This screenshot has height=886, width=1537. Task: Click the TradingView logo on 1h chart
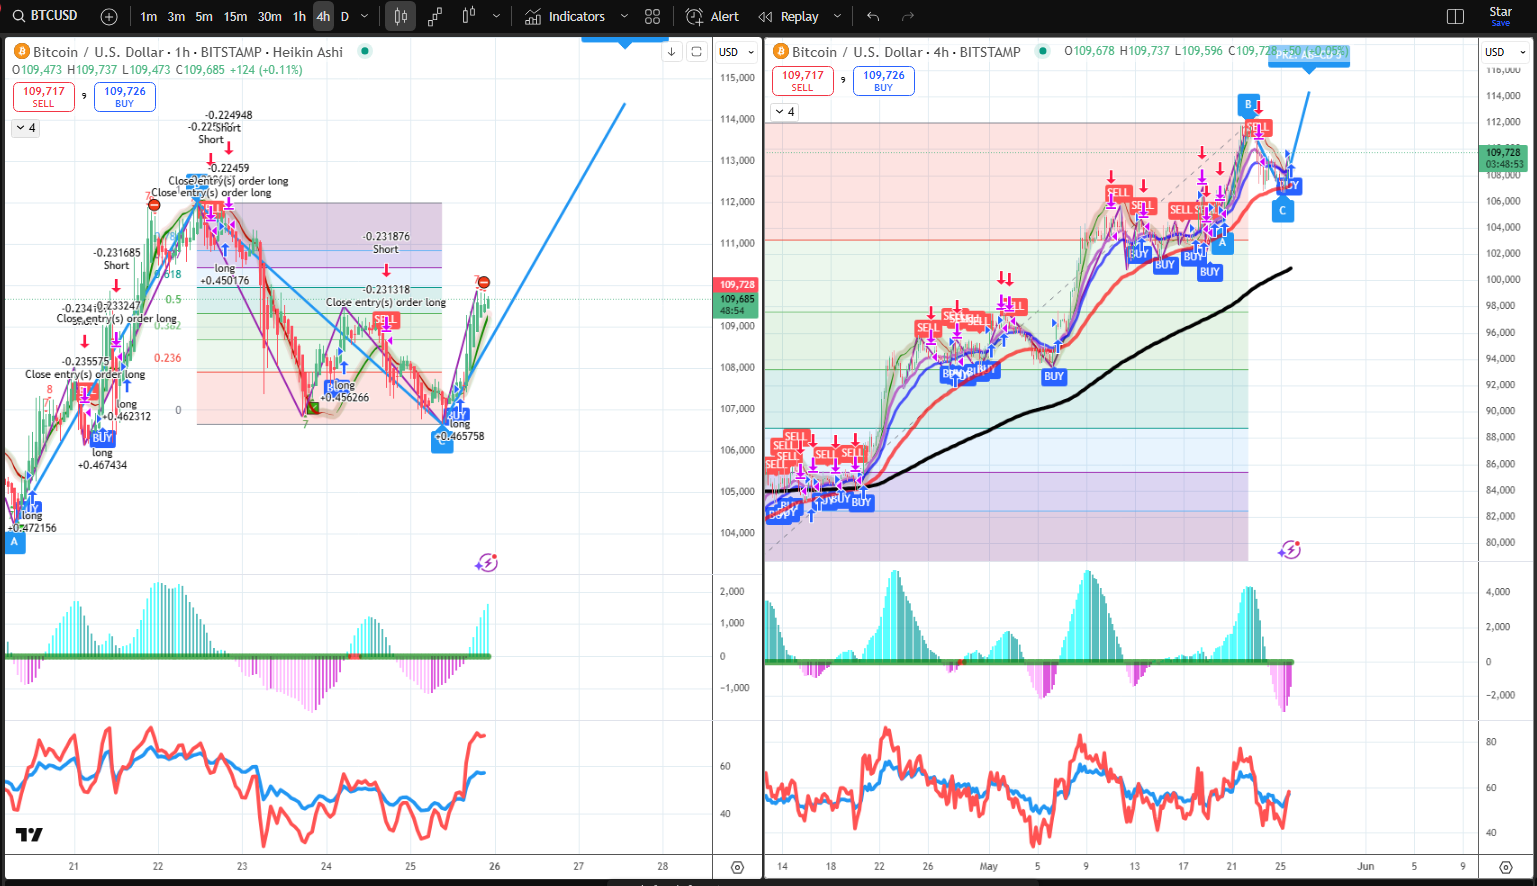pos(29,835)
